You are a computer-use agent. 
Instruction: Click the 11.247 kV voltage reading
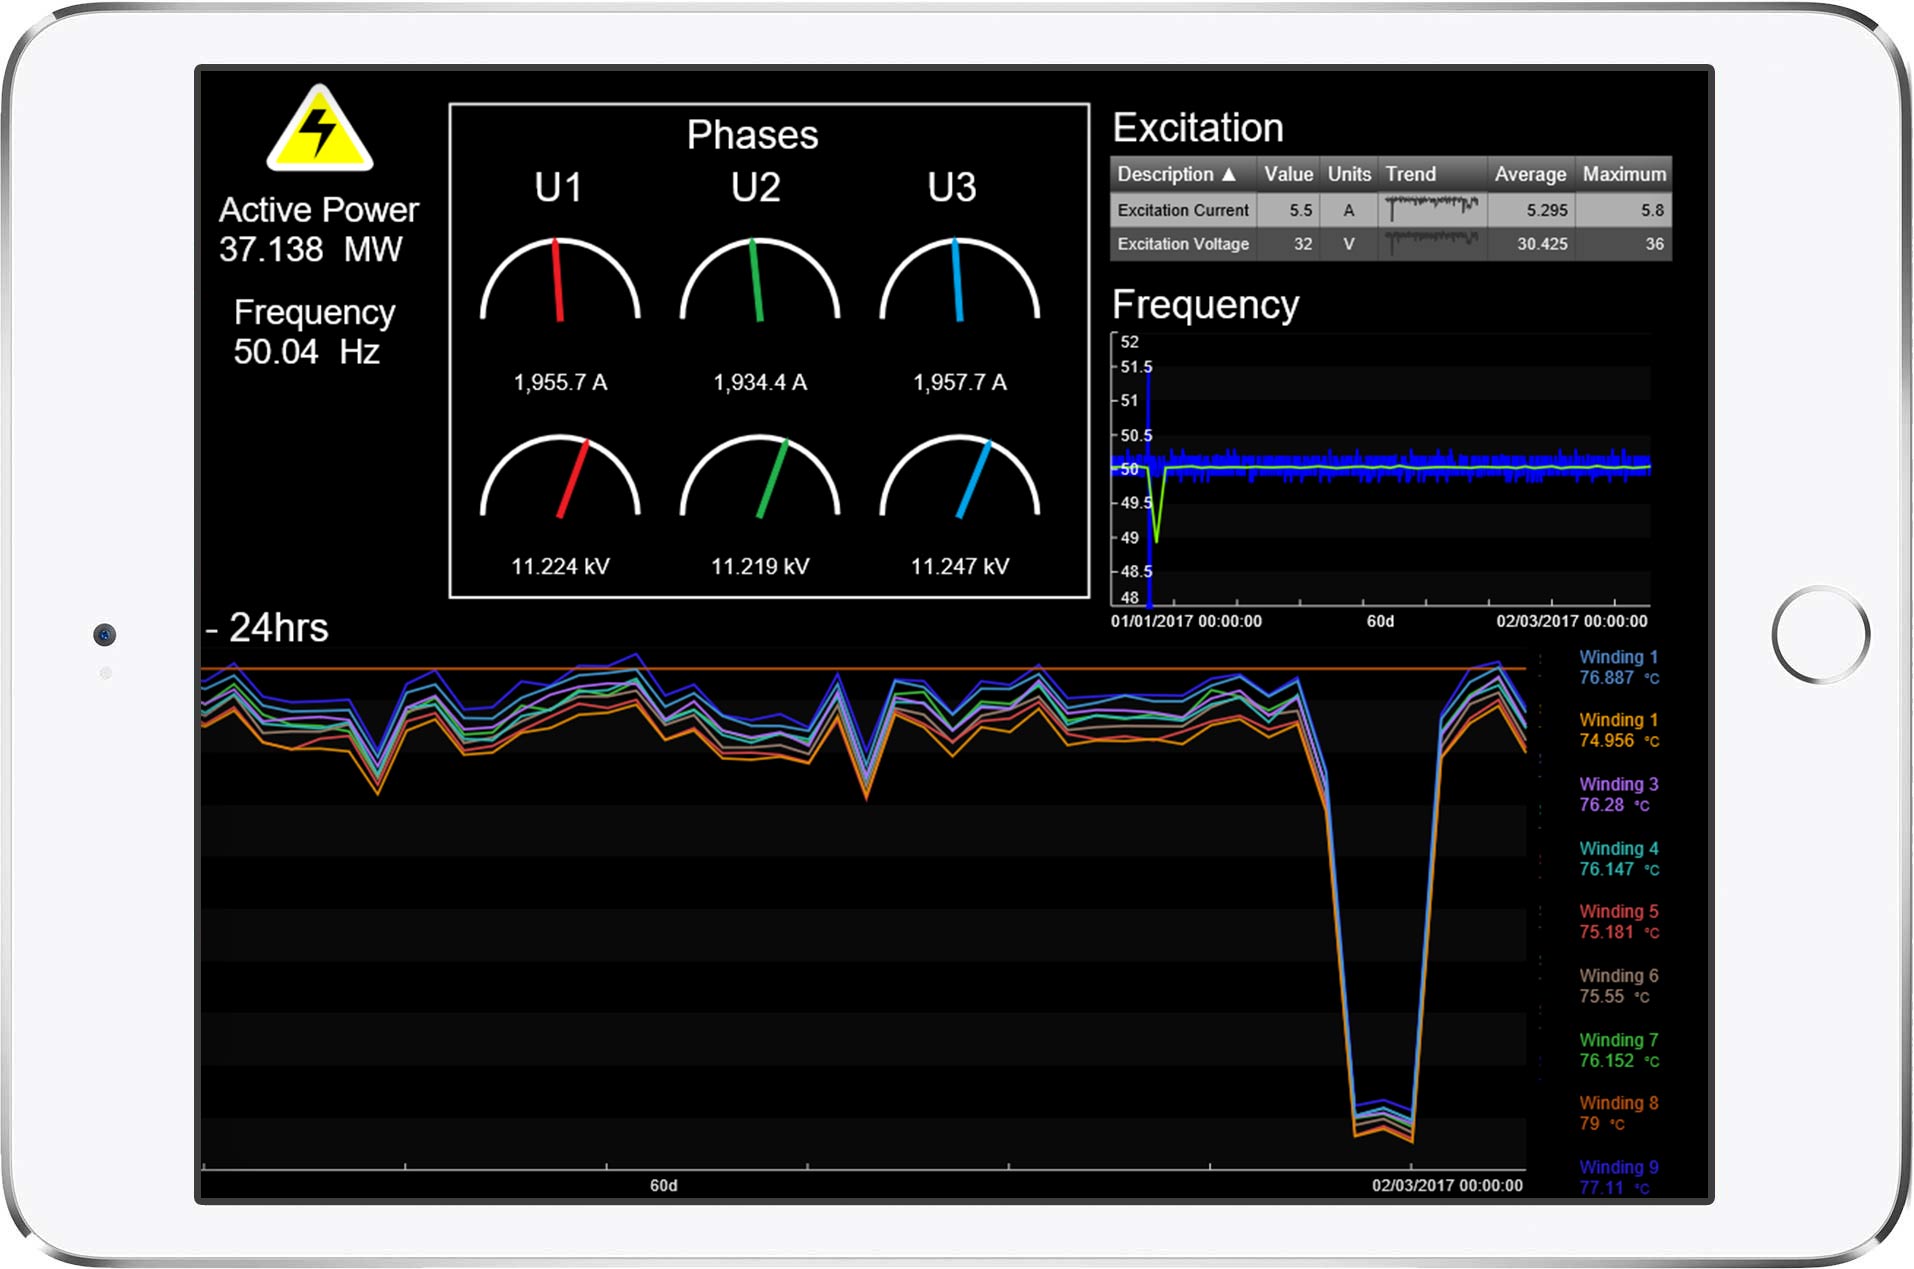coord(960,566)
